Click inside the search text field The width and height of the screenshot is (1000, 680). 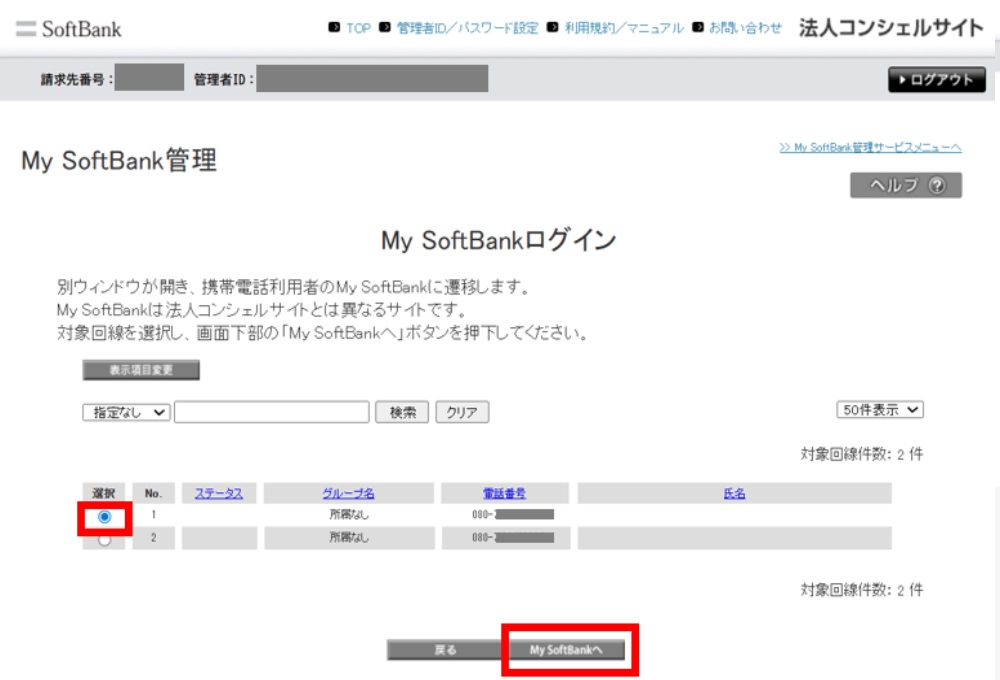pyautogui.click(x=270, y=412)
